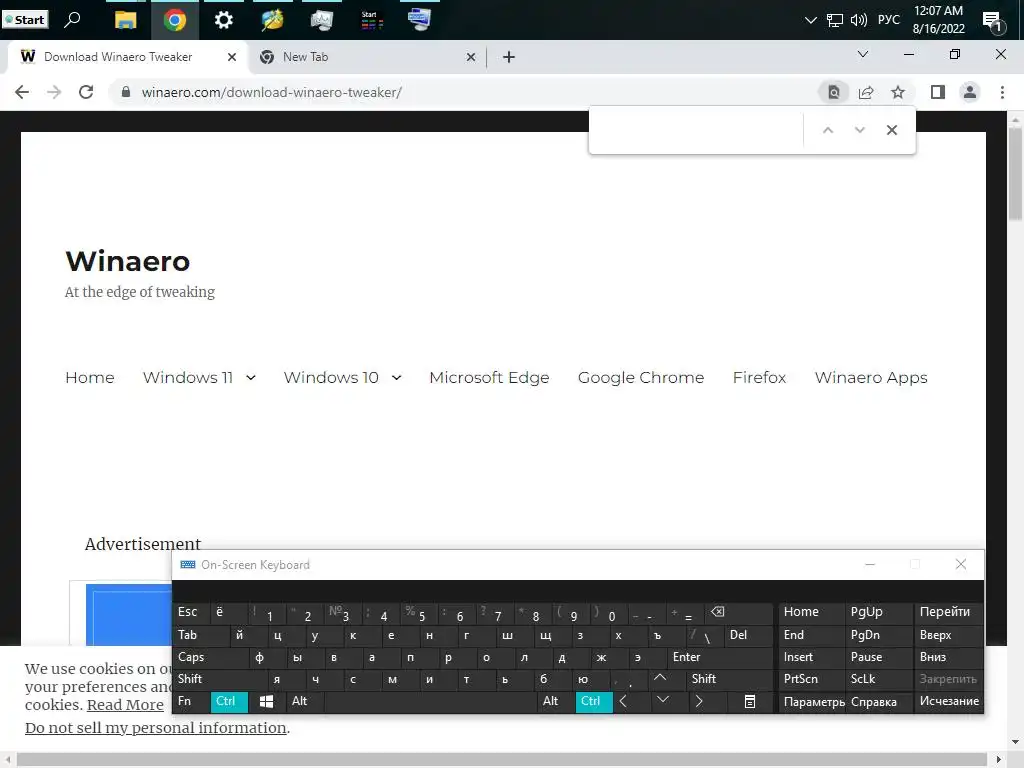This screenshot has height=768, width=1024.
Task: Open Settings gear icon in taskbar
Action: click(223, 20)
